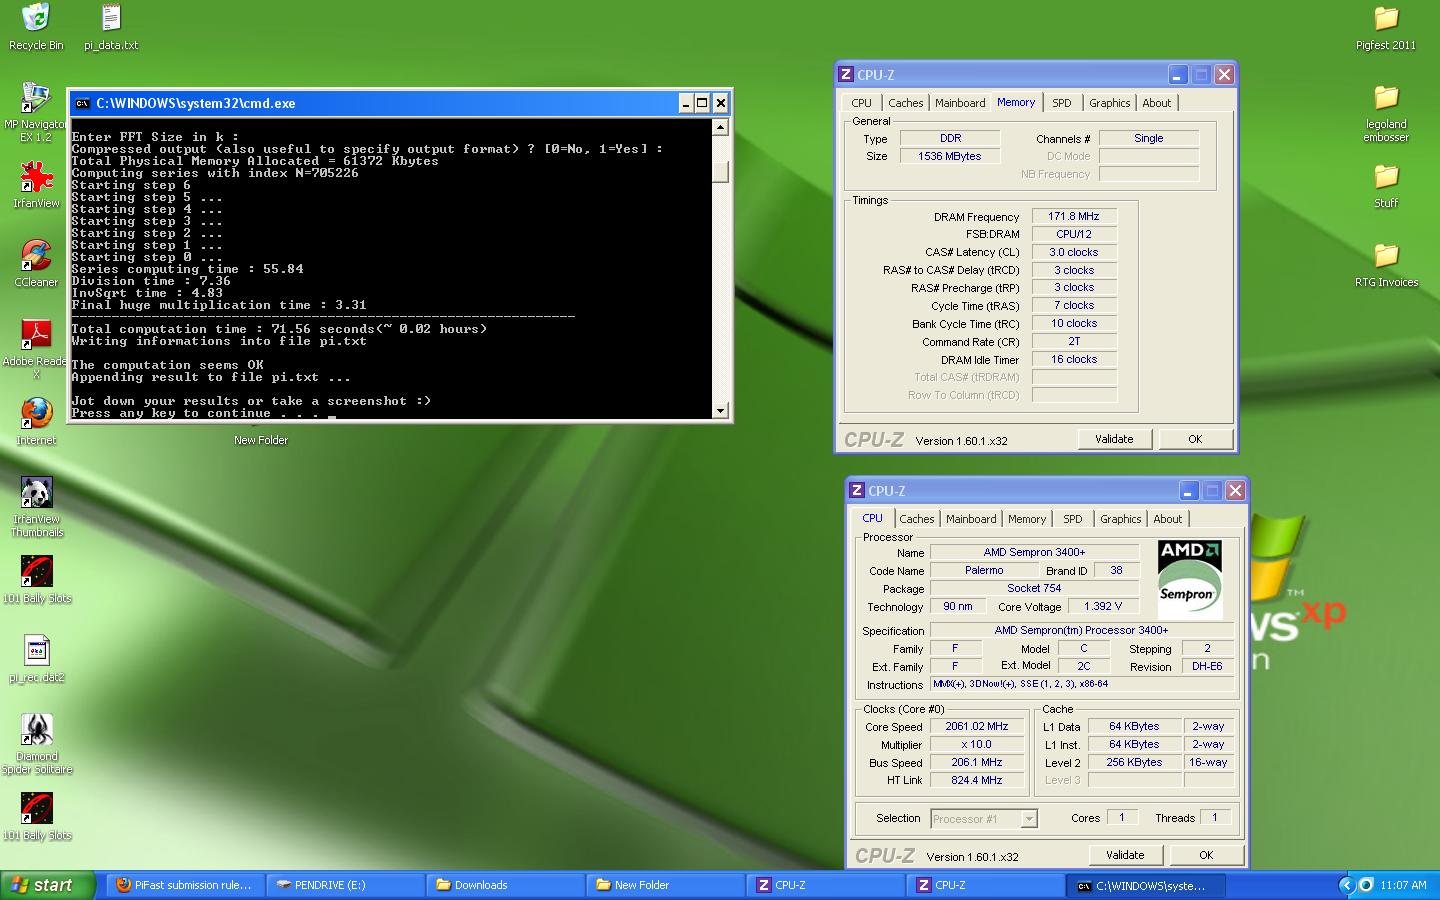The image size is (1440, 900).
Task: Click CPU-Z Z icon in Memory window title
Action: point(846,75)
